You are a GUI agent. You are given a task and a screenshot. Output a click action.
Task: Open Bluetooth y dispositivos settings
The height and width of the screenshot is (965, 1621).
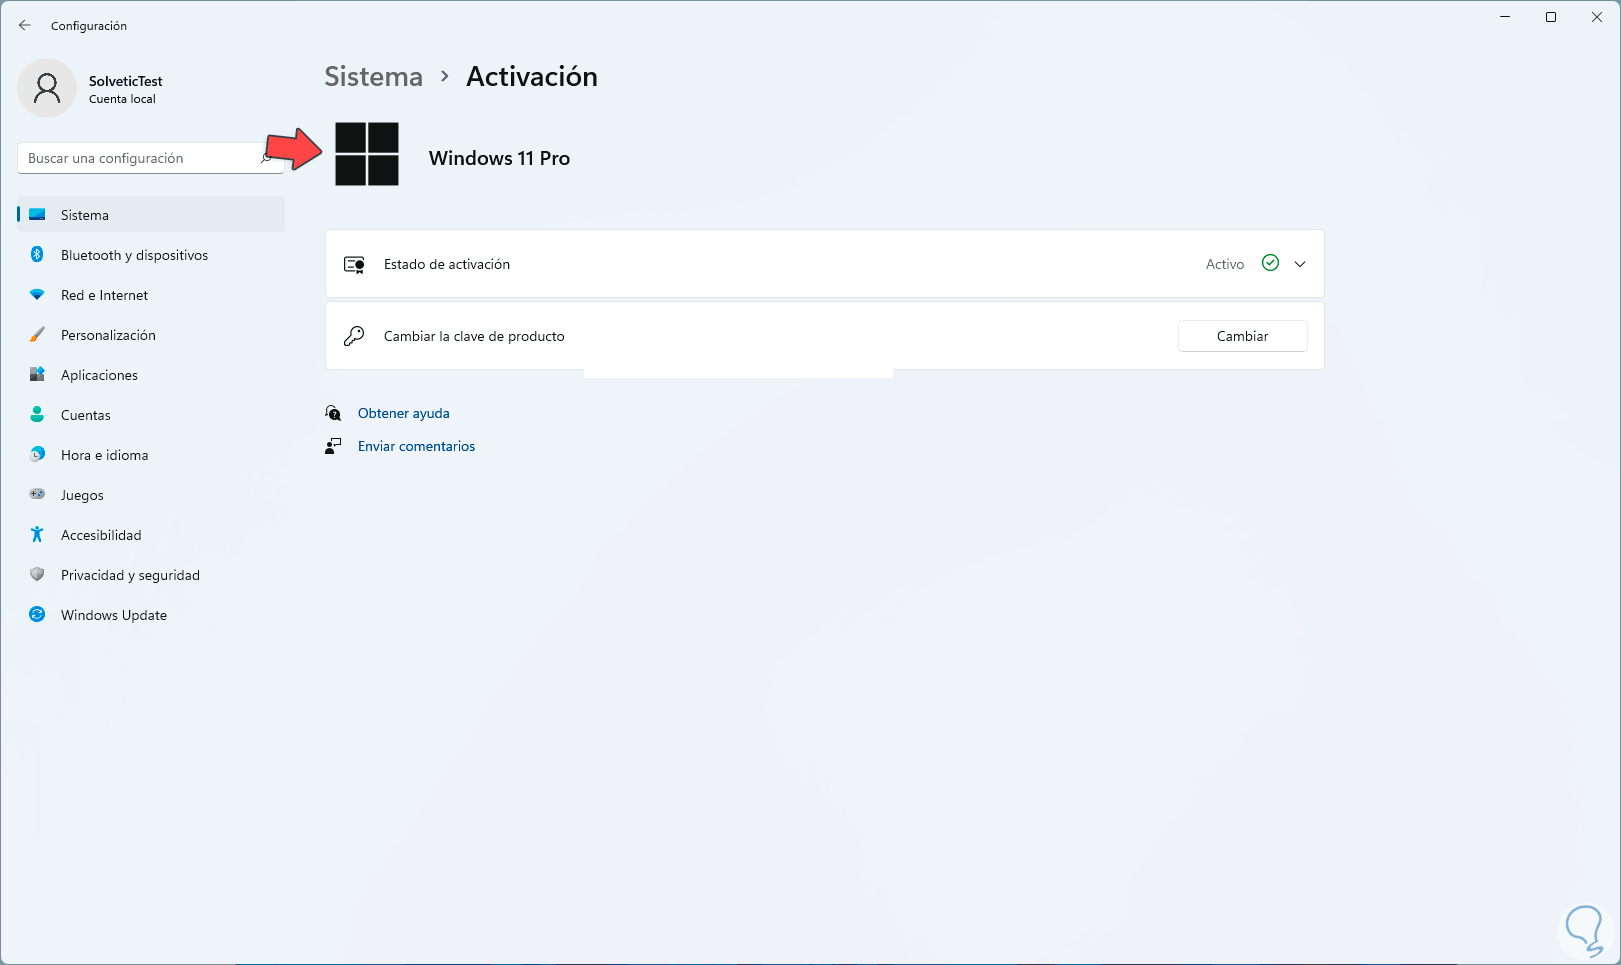click(x=151, y=255)
